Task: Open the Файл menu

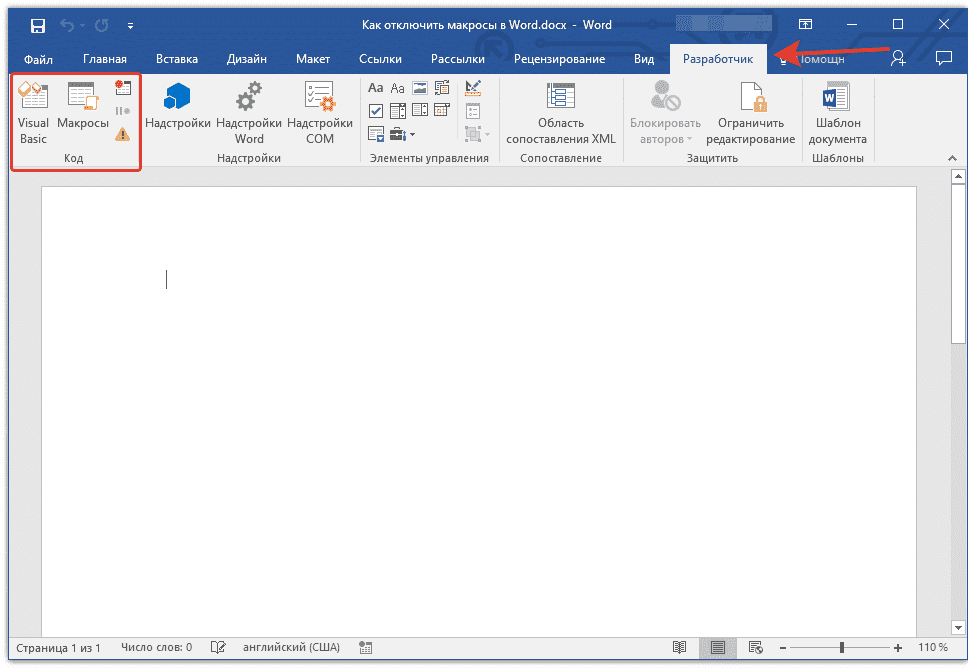Action: [x=38, y=58]
